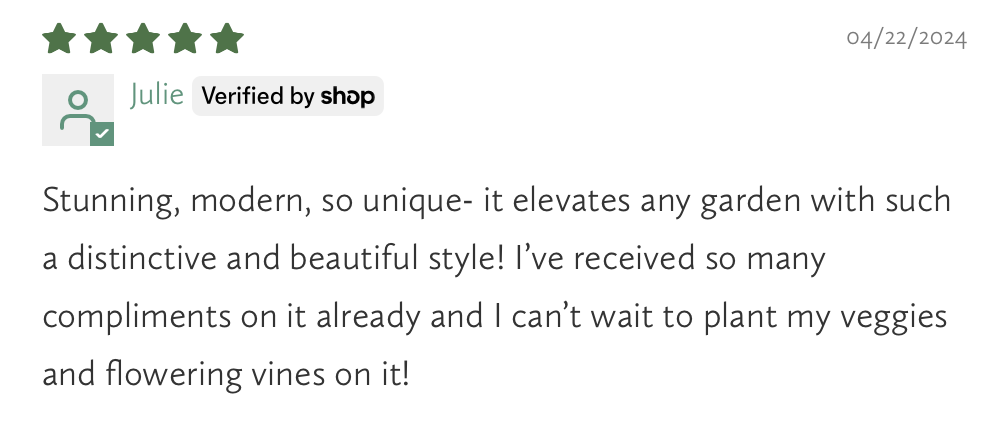The image size is (1008, 434).
Task: Click the fifth green rating star
Action: pyautogui.click(x=227, y=39)
